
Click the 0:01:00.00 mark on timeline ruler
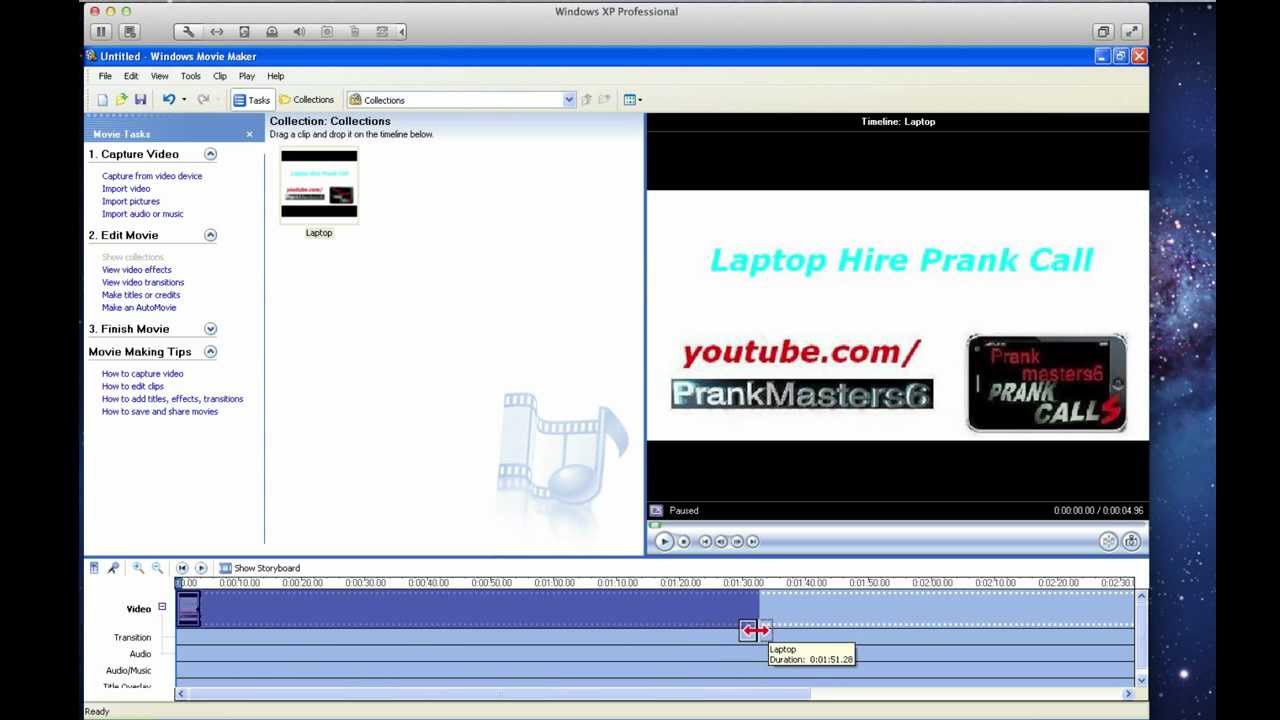pos(554,583)
